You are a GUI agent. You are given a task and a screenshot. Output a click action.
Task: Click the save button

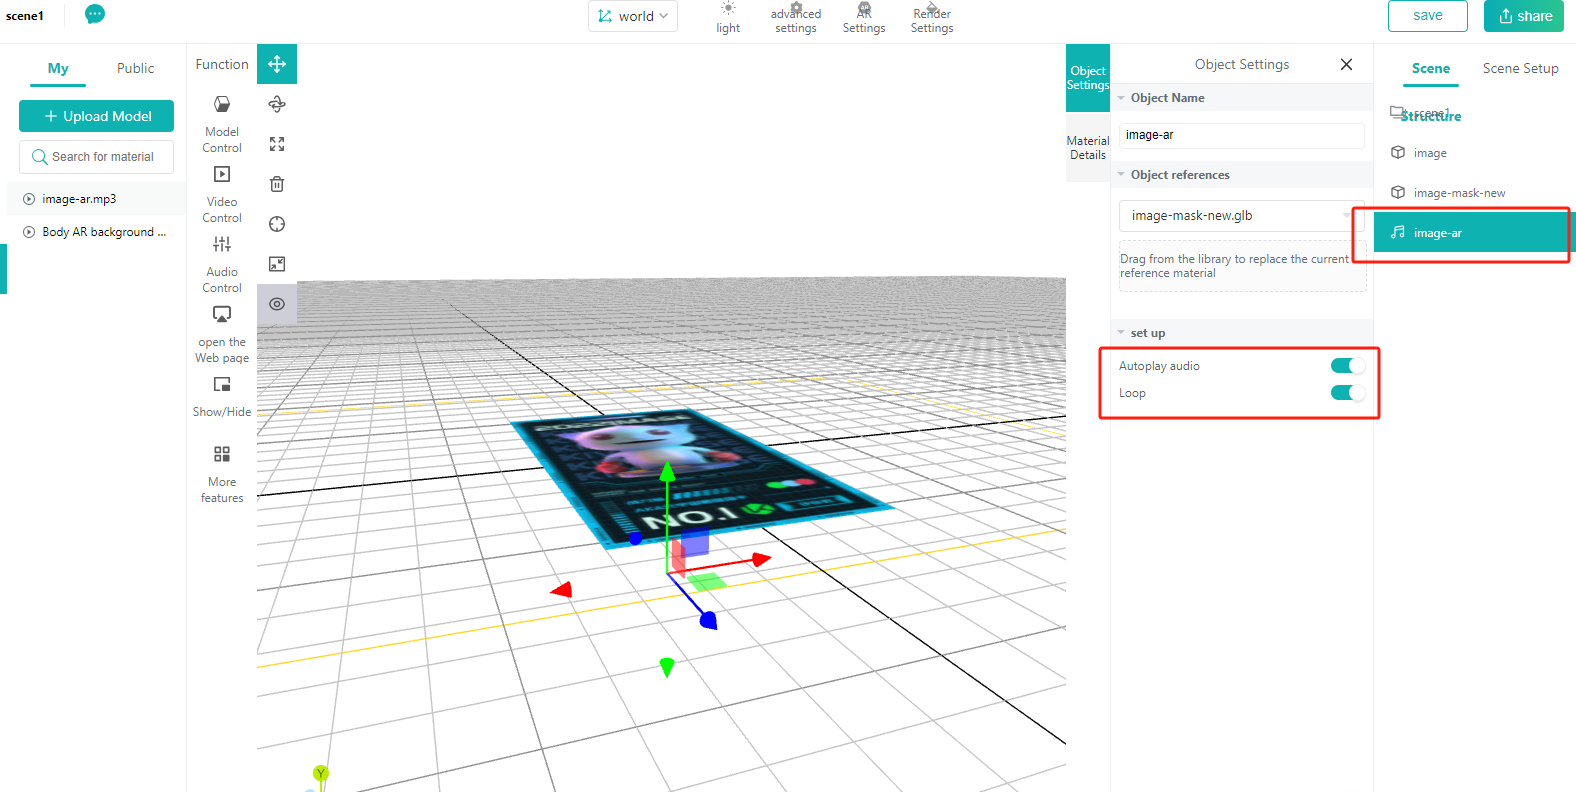click(x=1428, y=16)
